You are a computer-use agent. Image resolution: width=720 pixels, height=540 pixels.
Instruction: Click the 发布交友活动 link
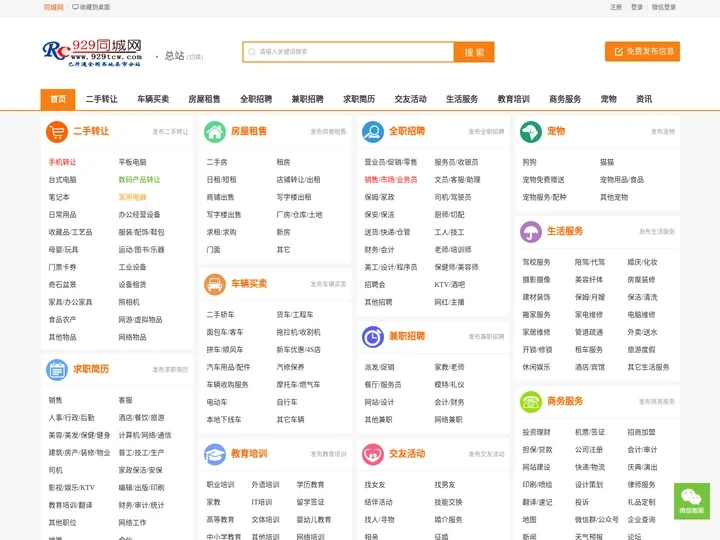click(x=486, y=454)
